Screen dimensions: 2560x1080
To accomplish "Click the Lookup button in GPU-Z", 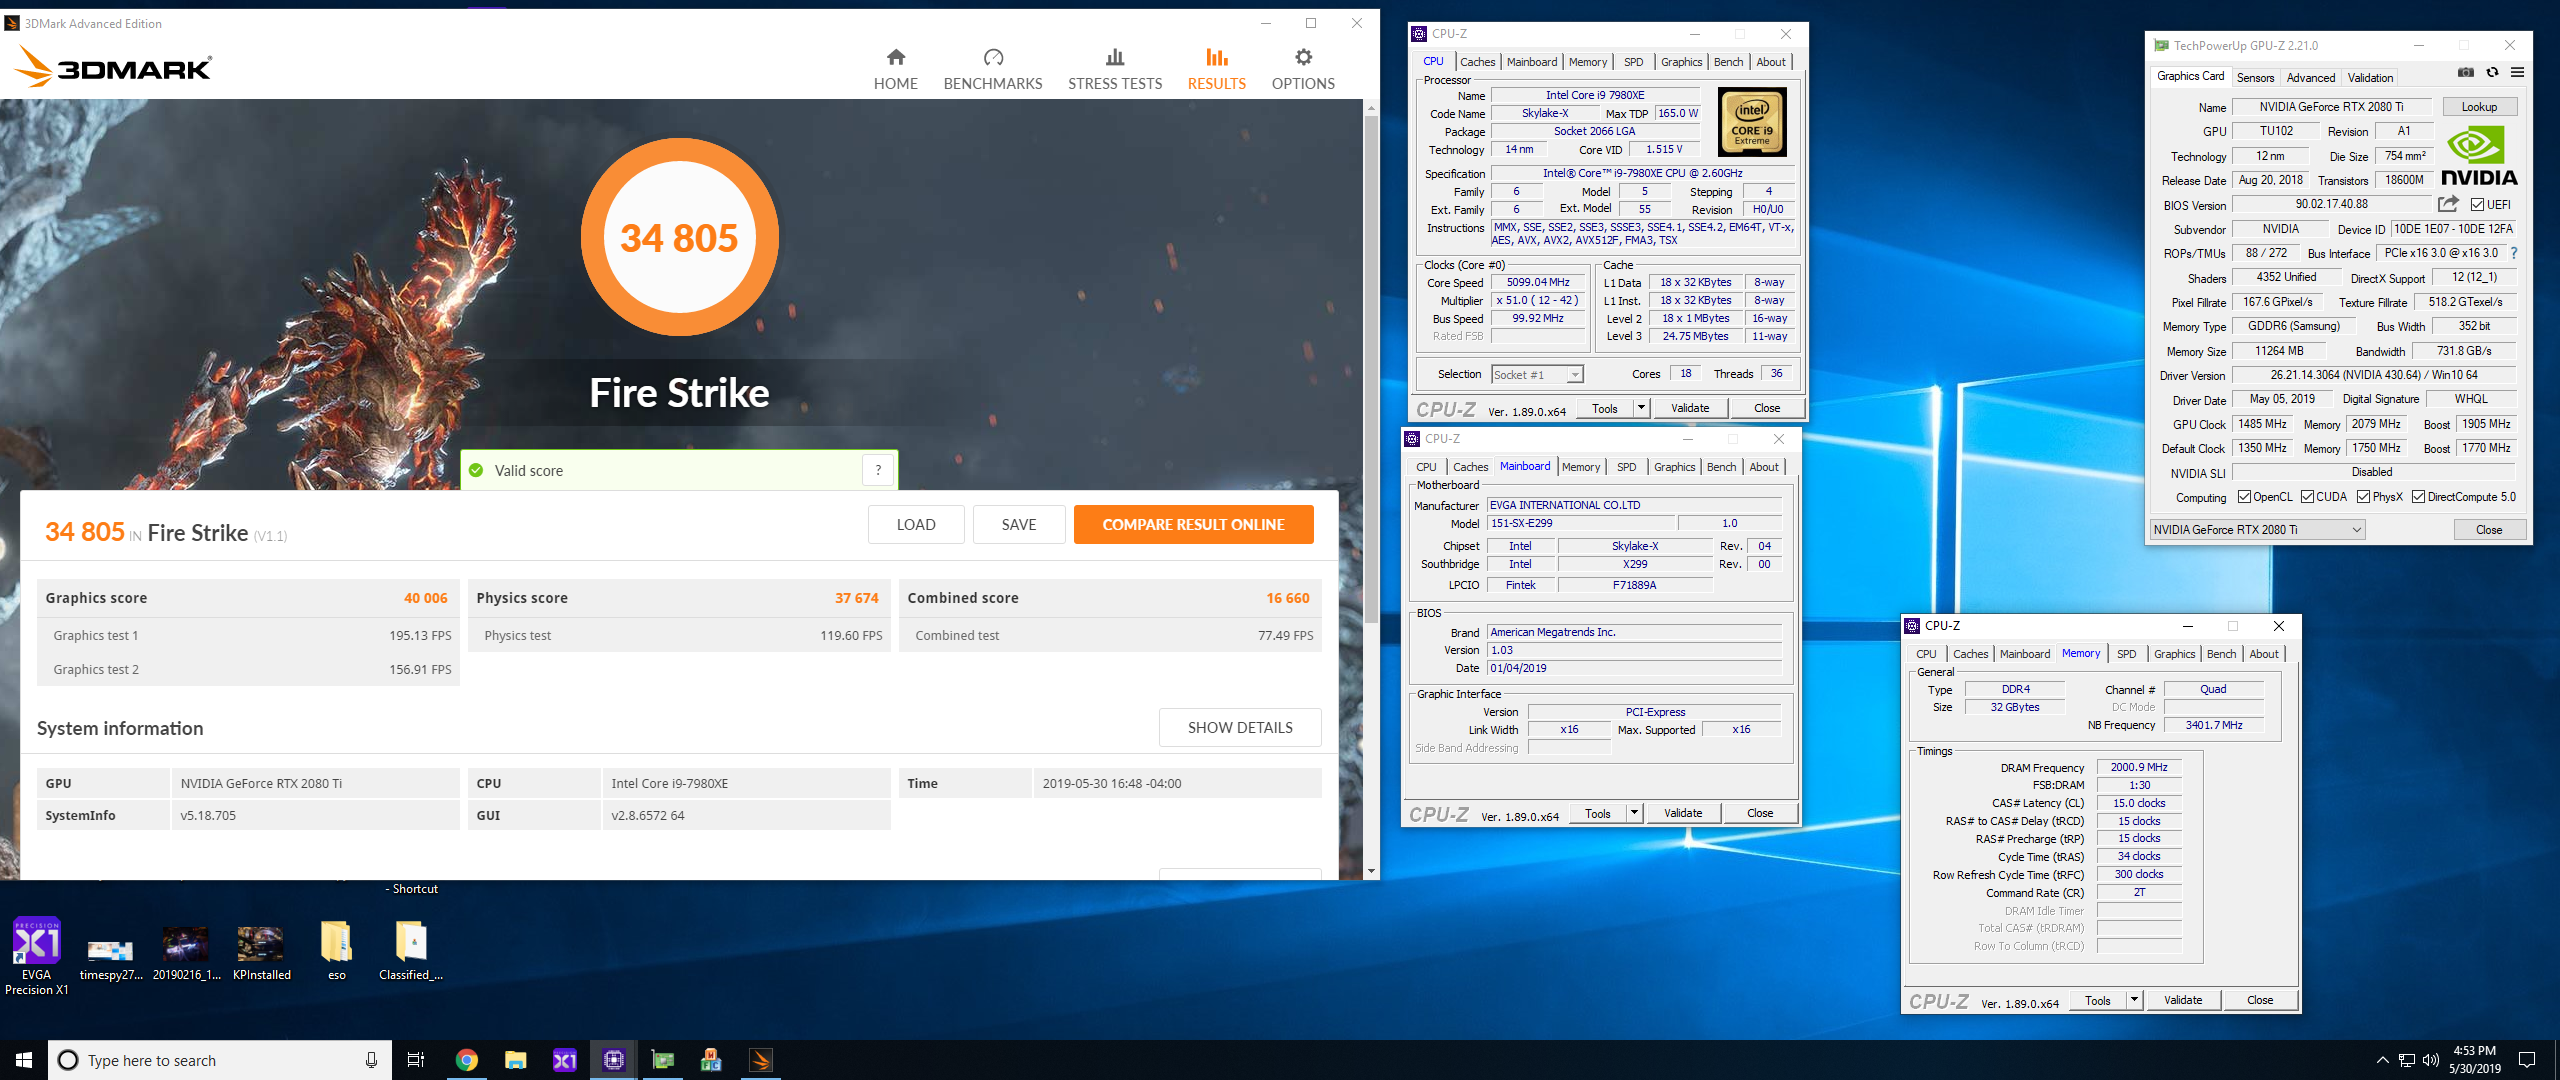I will [2479, 107].
